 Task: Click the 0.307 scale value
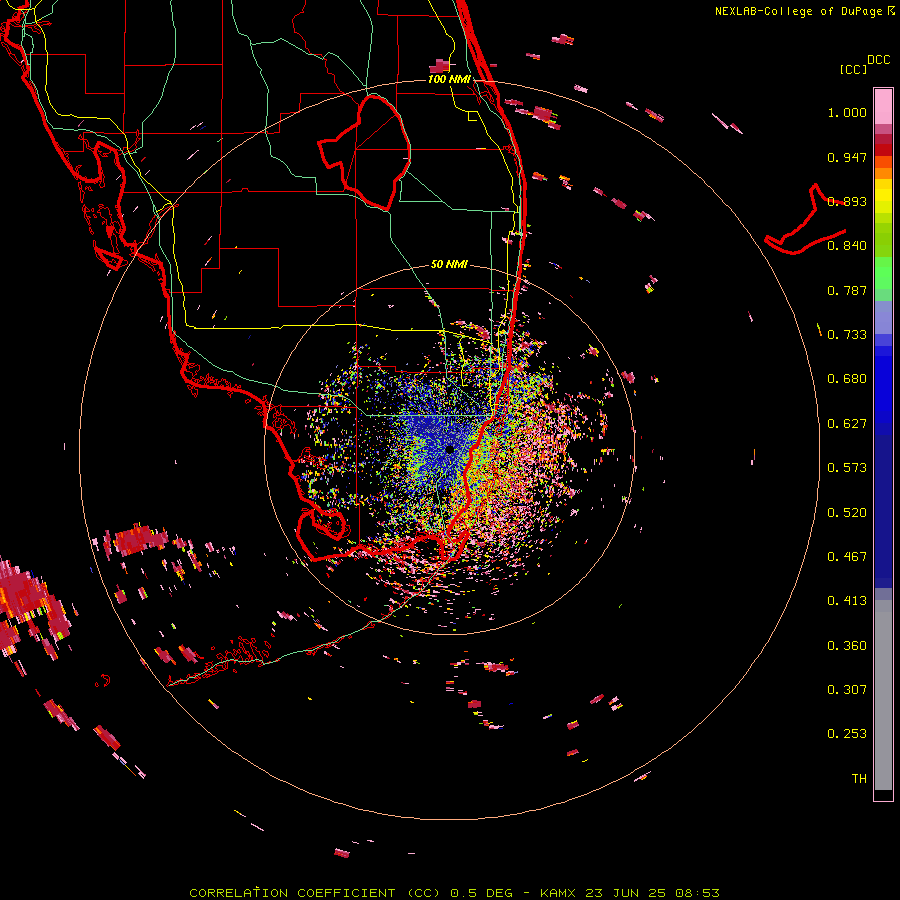(x=847, y=690)
